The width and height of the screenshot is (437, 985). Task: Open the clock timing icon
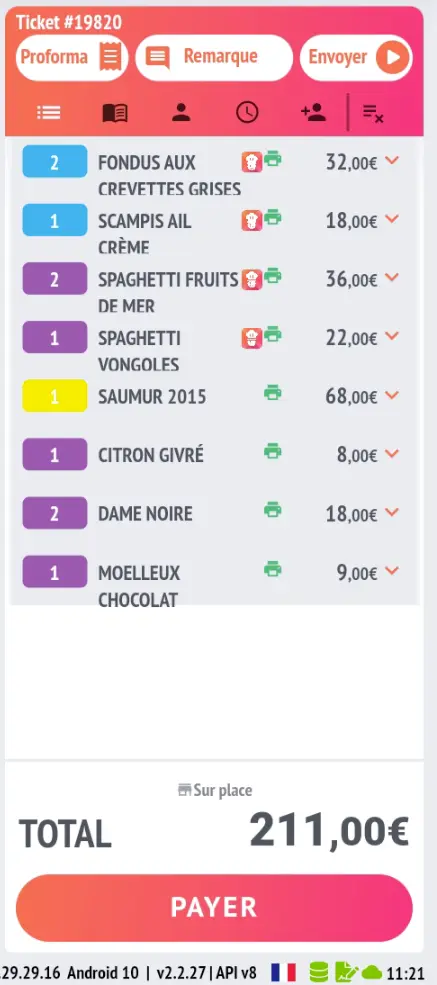click(247, 113)
